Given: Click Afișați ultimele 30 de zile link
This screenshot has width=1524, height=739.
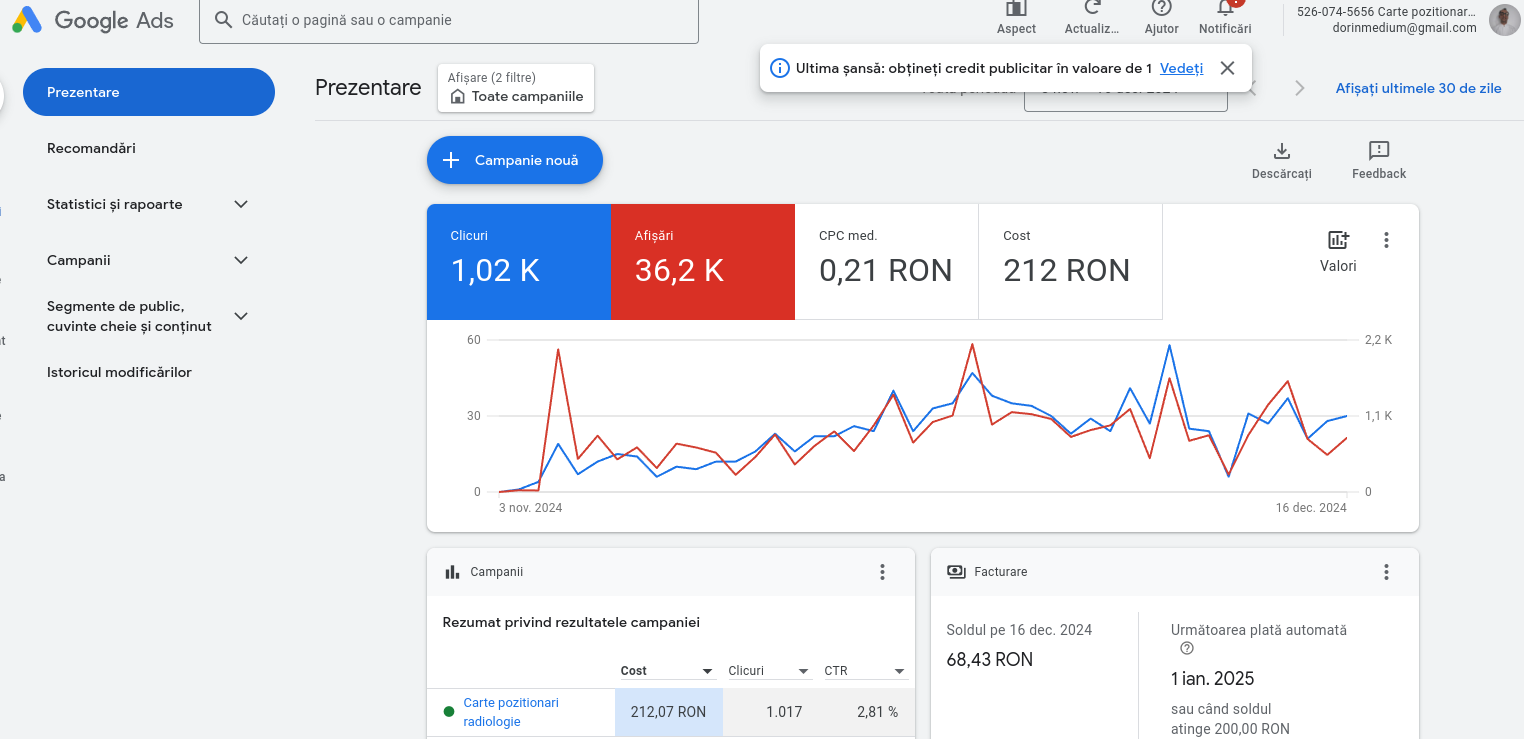Looking at the screenshot, I should 1418,88.
